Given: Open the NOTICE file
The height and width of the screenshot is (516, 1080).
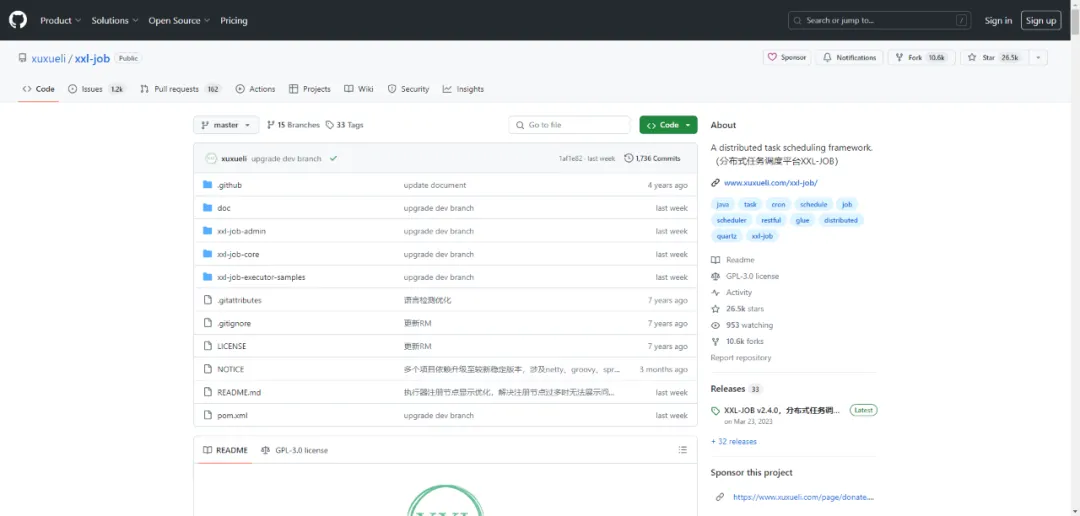Looking at the screenshot, I should (231, 369).
